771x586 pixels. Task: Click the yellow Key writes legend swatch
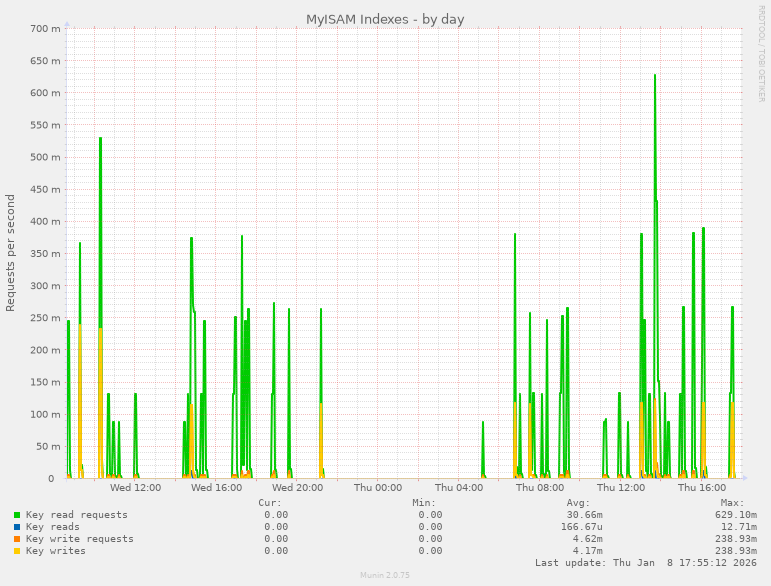pyautogui.click(x=17, y=551)
